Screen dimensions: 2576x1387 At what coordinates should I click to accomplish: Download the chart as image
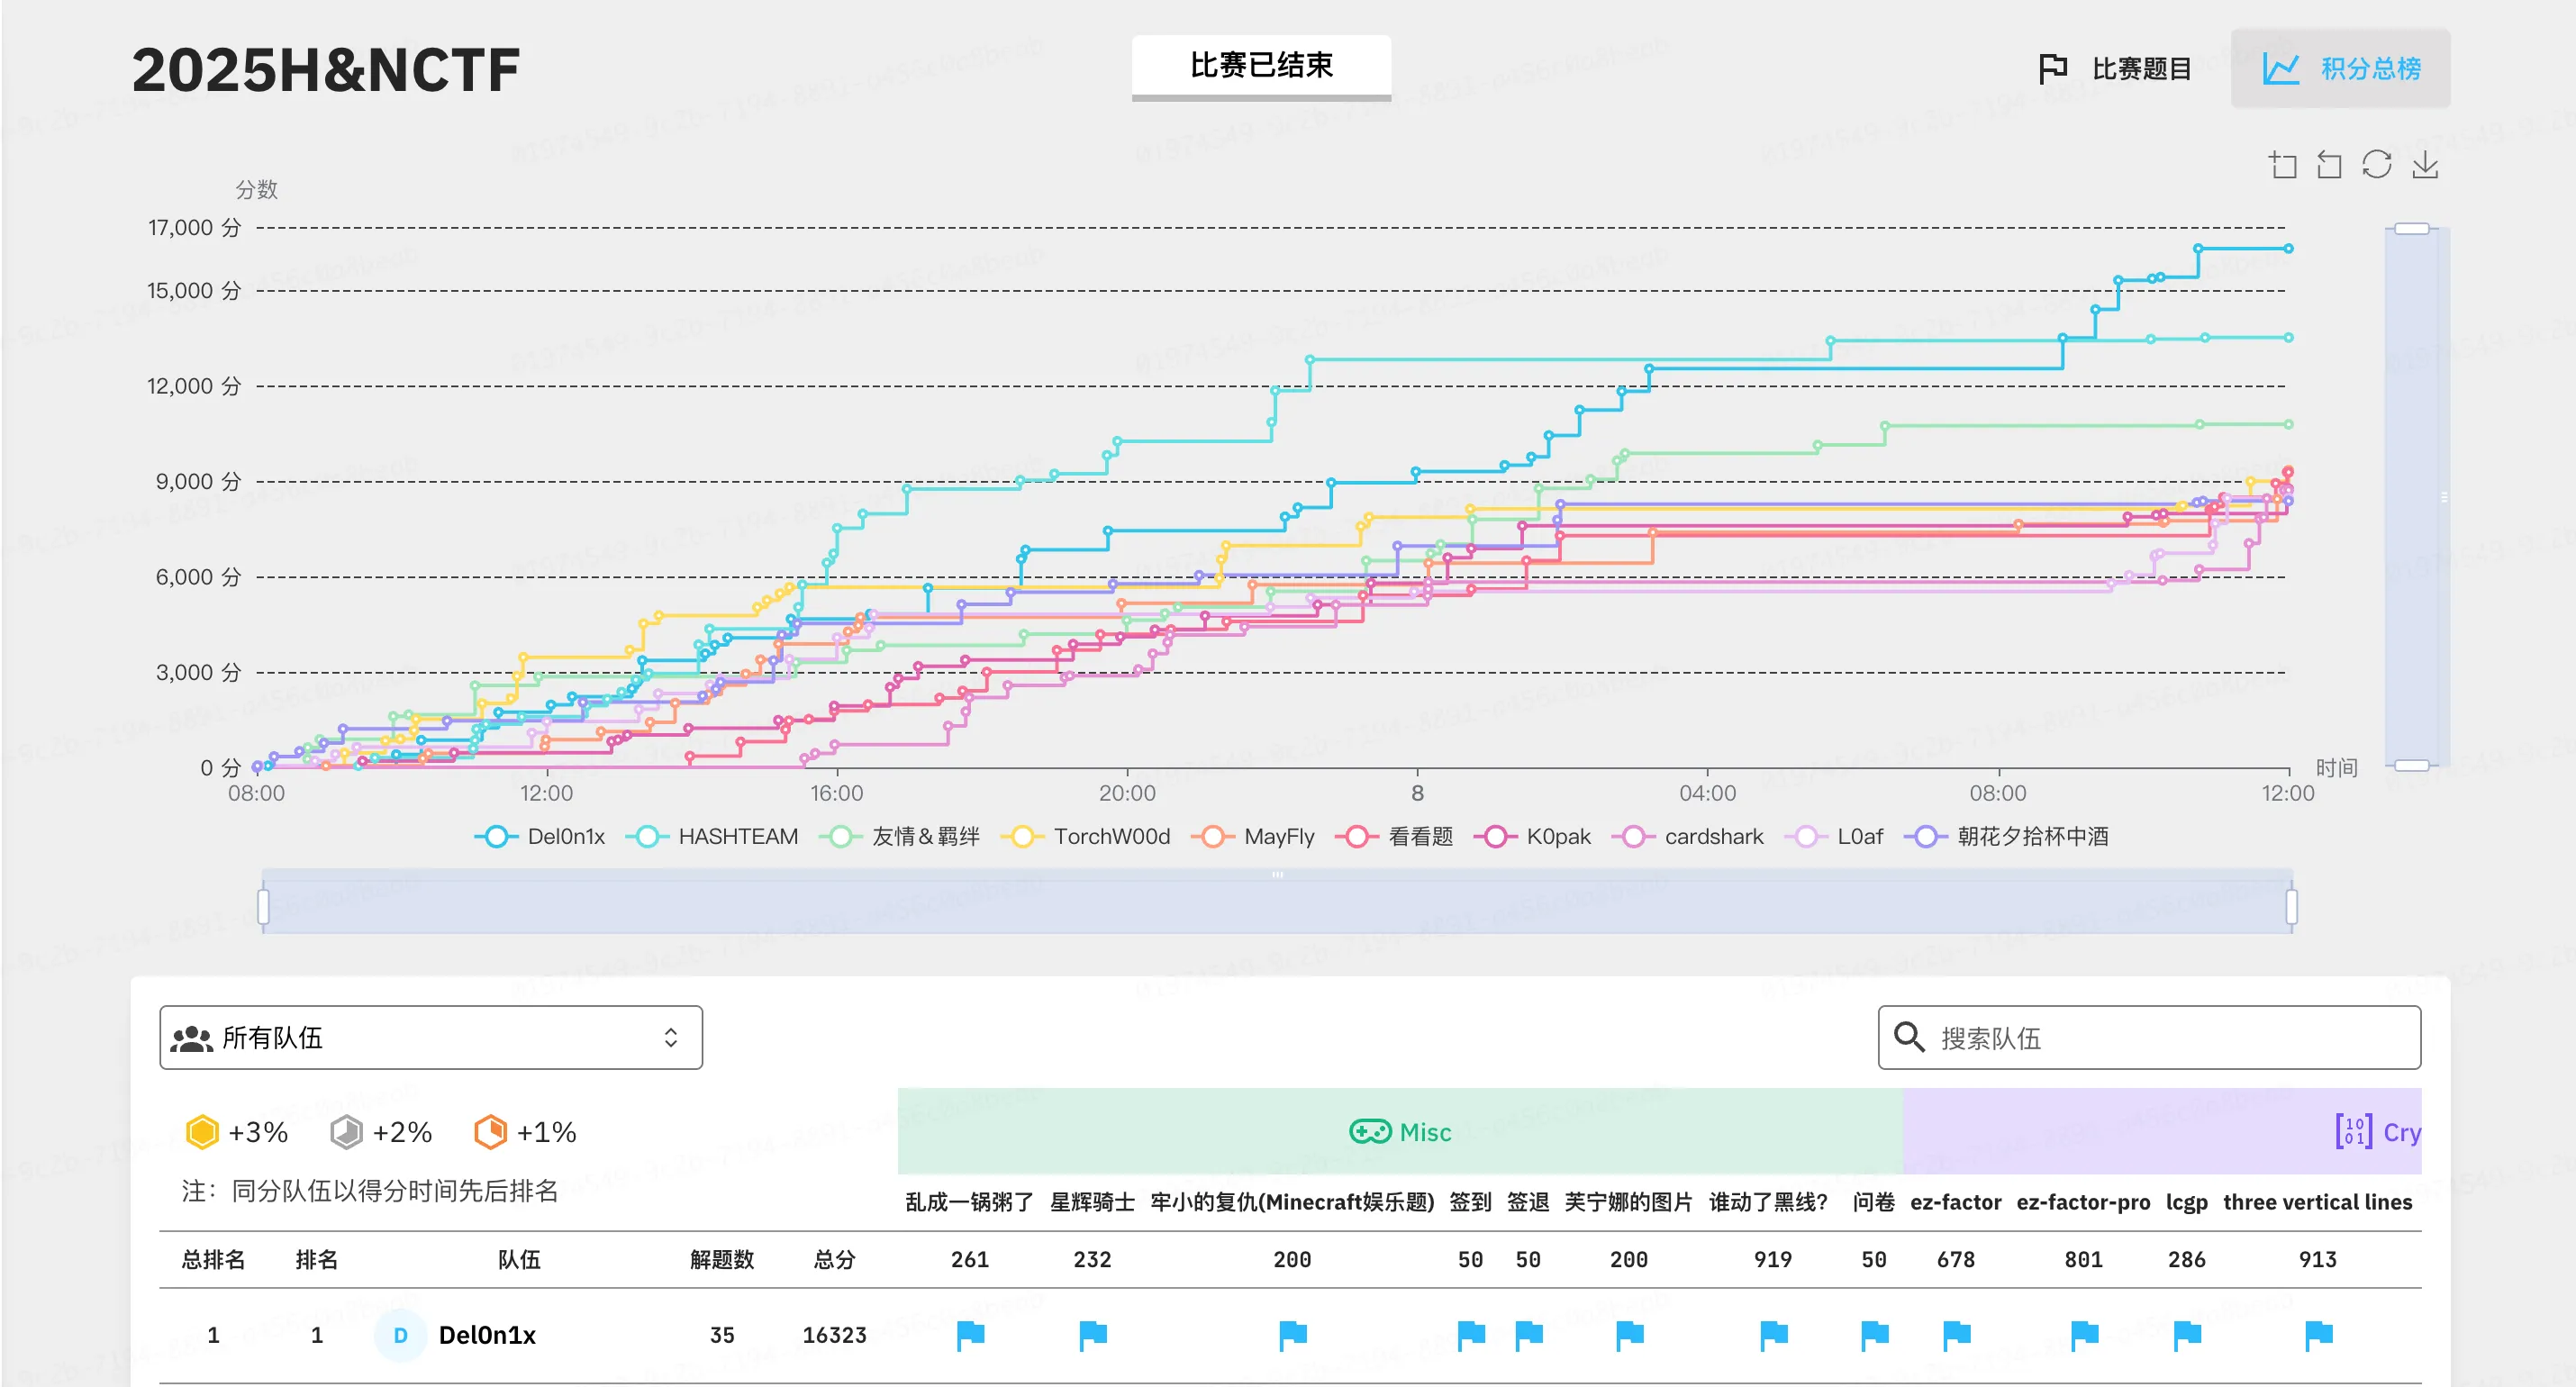pos(2425,165)
